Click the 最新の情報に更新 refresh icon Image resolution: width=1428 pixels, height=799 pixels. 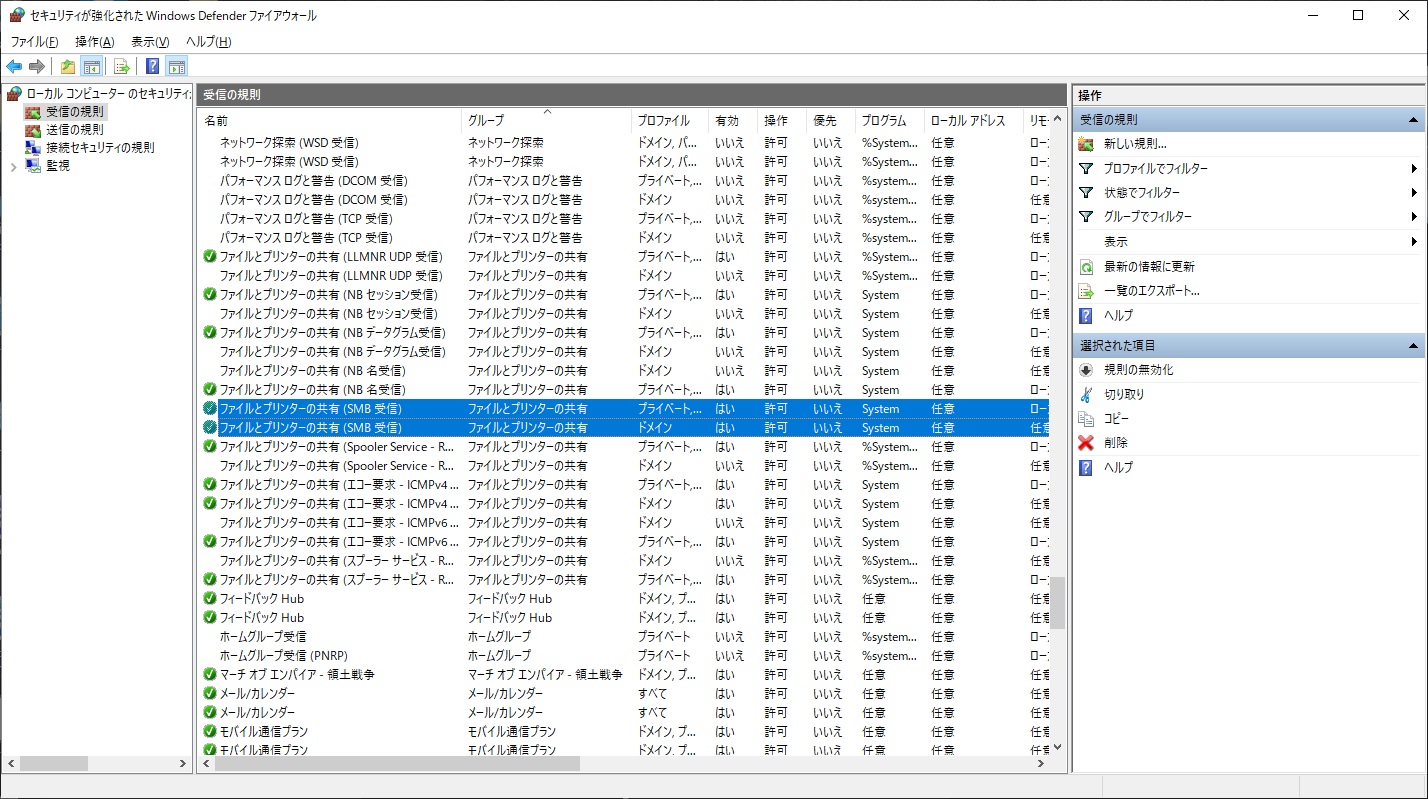tap(1086, 267)
